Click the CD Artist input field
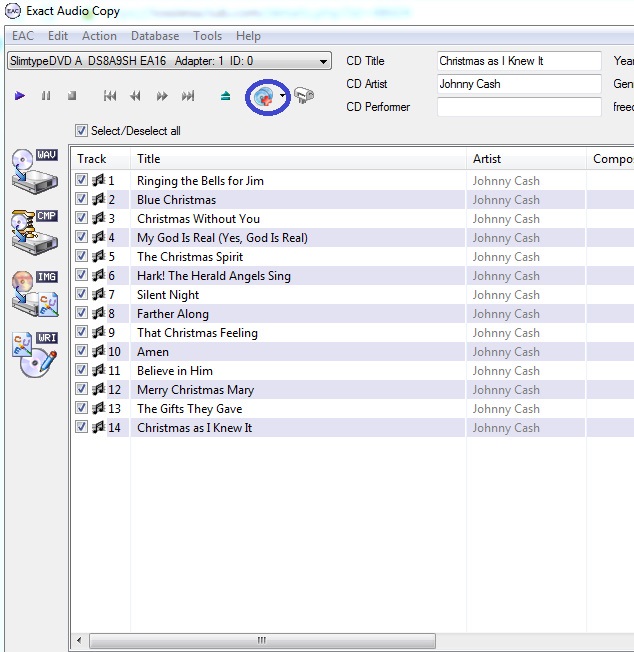The image size is (634, 652). [x=519, y=84]
